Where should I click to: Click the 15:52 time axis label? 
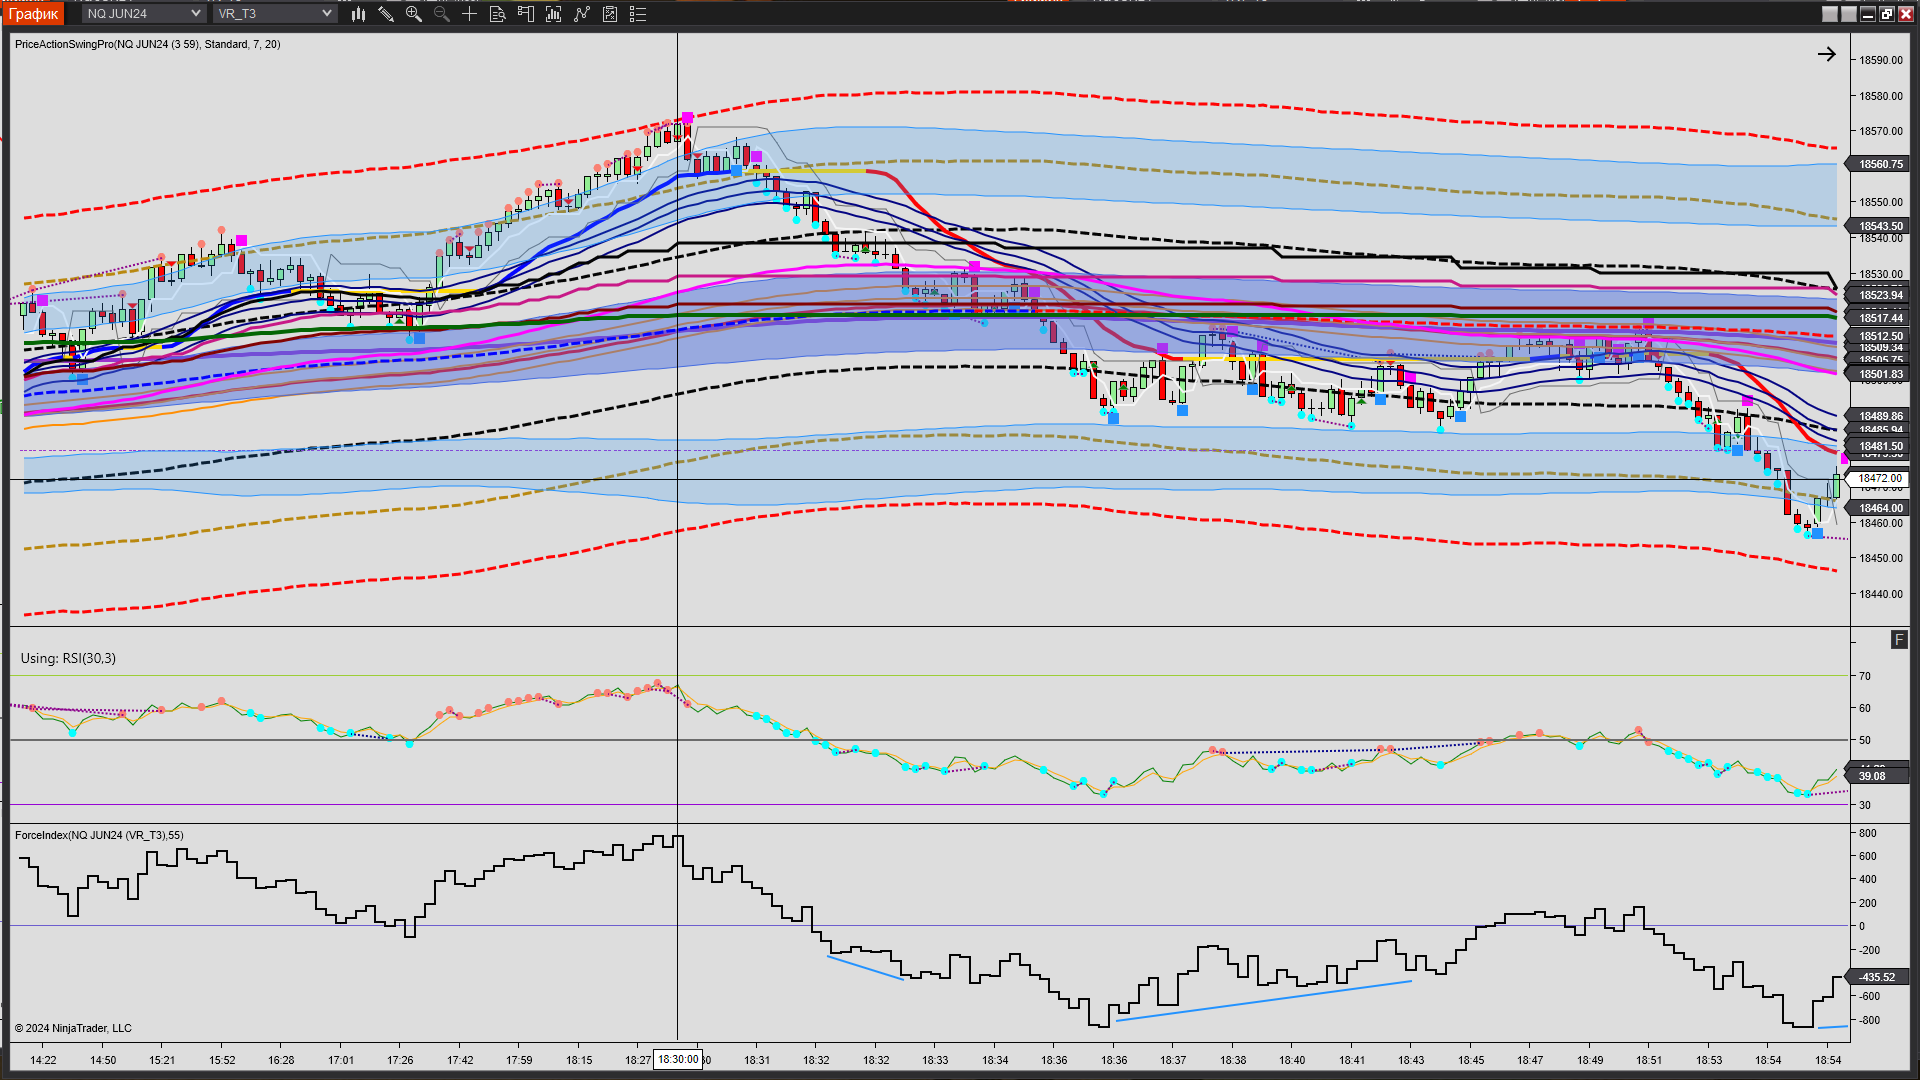tap(222, 1060)
